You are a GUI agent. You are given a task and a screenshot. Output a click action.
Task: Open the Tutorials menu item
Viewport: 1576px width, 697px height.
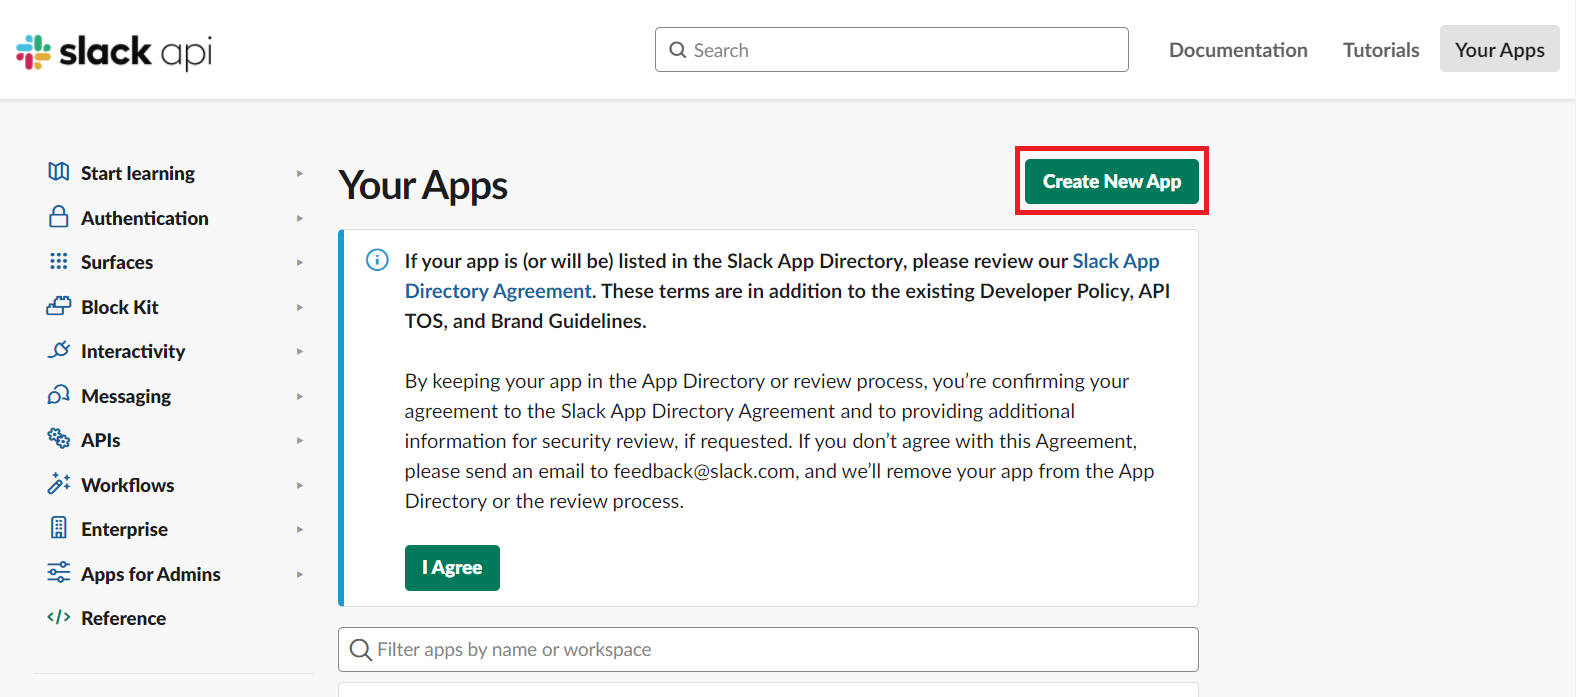[1381, 50]
